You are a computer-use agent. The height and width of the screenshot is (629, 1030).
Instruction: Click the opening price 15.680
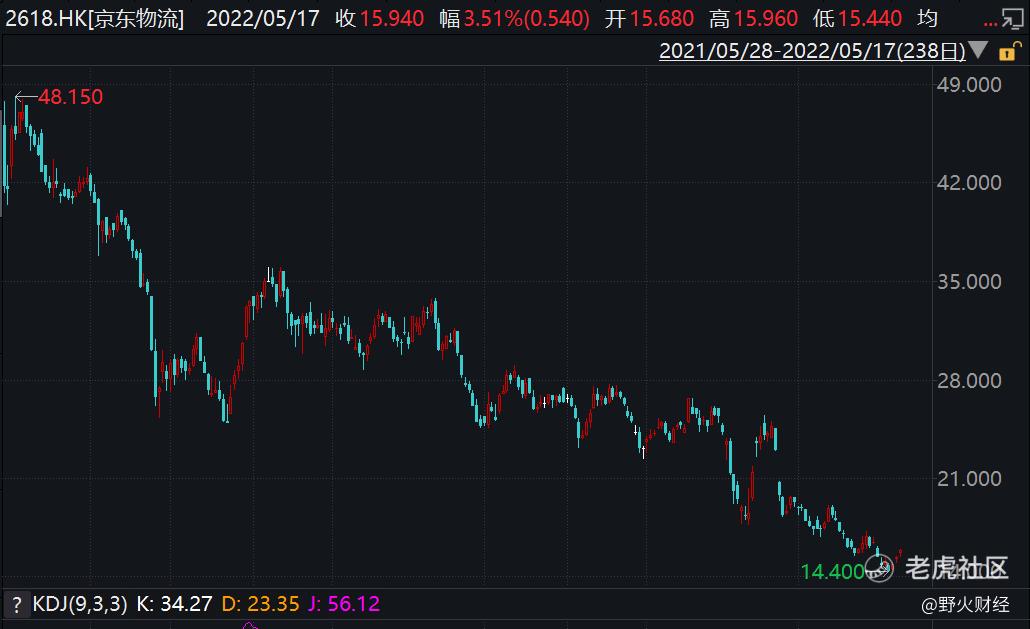(x=661, y=18)
